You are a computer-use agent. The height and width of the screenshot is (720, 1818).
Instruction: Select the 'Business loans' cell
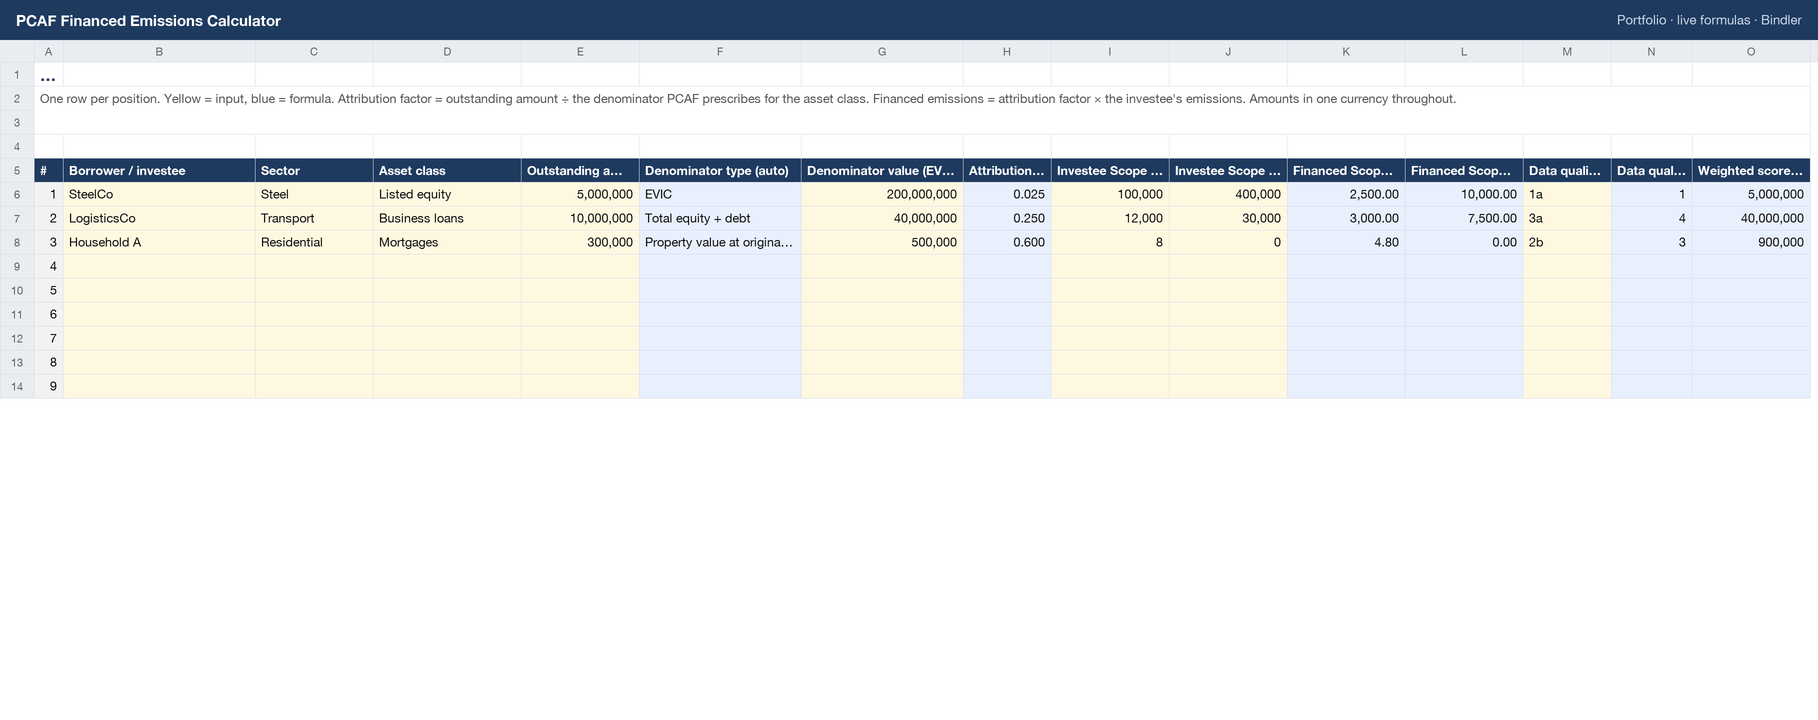click(x=447, y=218)
